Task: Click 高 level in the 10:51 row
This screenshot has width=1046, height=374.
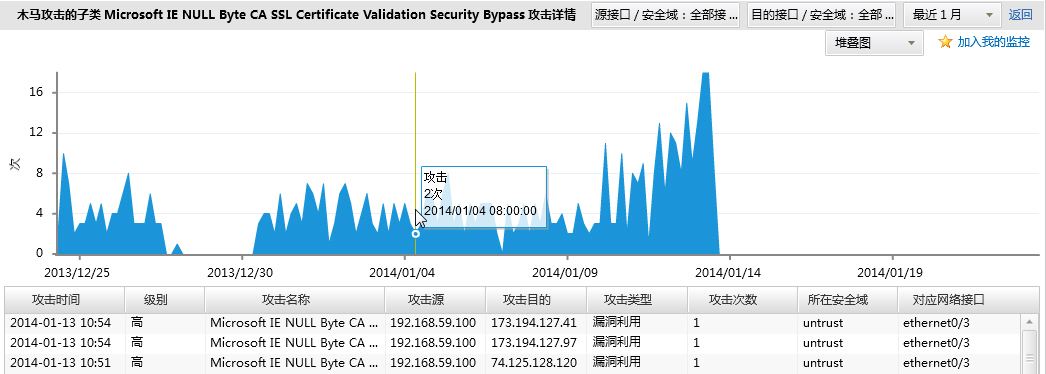Action: pos(137,362)
